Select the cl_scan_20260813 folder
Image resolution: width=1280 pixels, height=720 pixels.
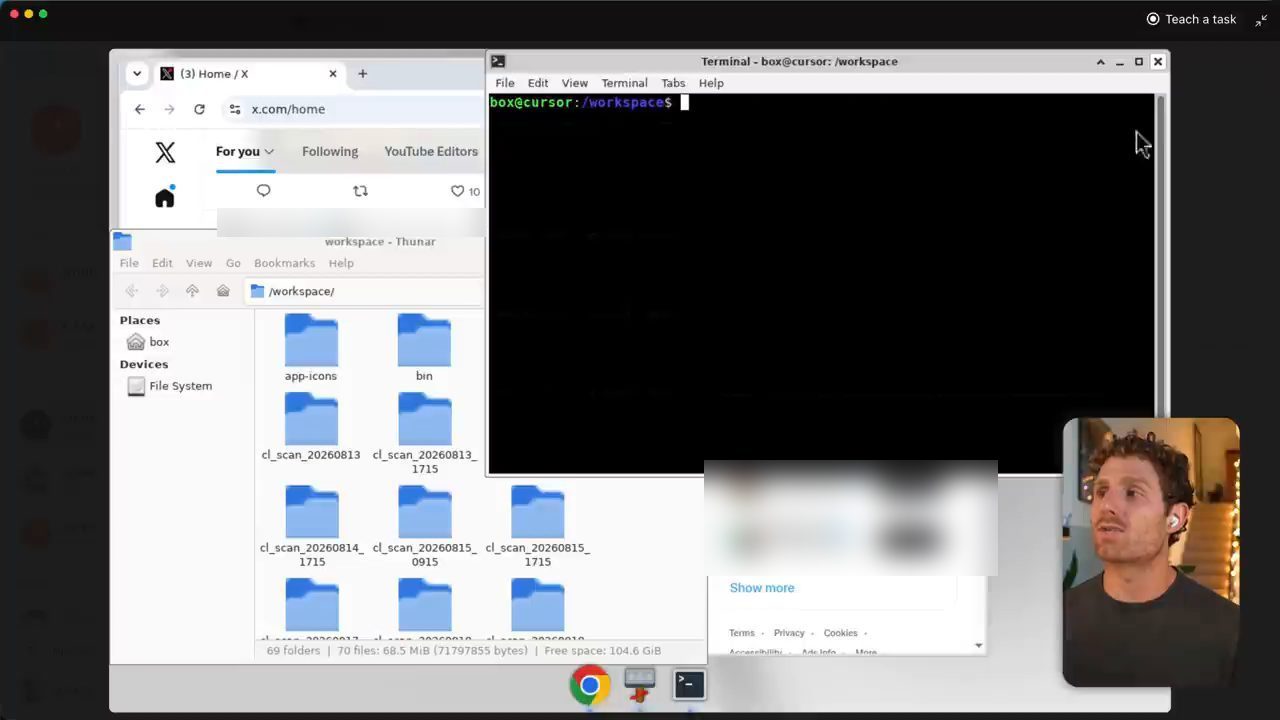pos(311,427)
